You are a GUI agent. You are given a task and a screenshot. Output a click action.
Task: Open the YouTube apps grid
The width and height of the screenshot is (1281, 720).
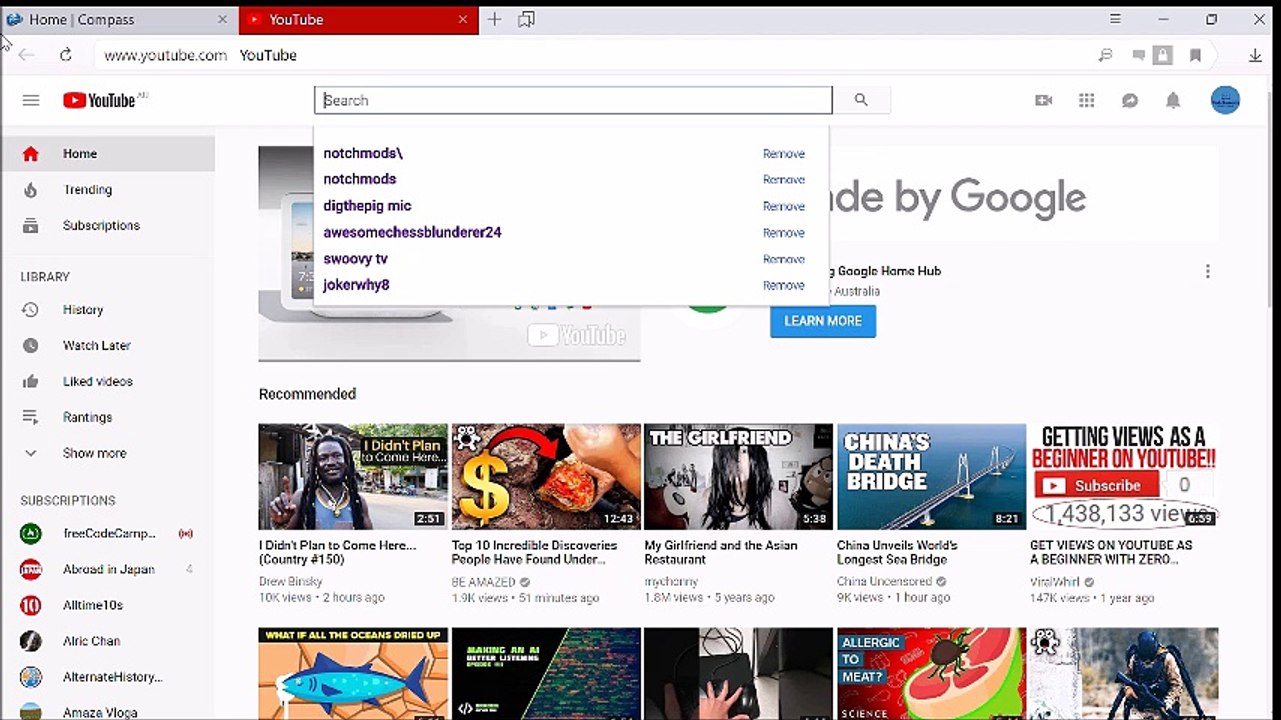click(1087, 100)
